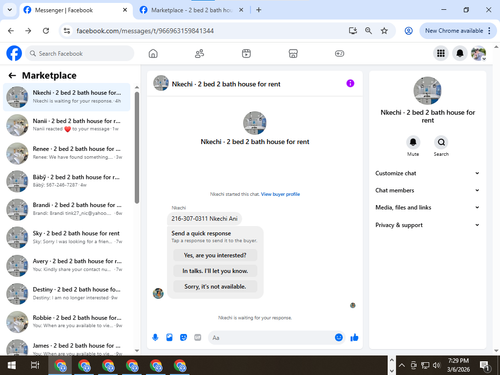500x375 pixels.
Task: Open Chrome profile icon
Action: coord(408,31)
